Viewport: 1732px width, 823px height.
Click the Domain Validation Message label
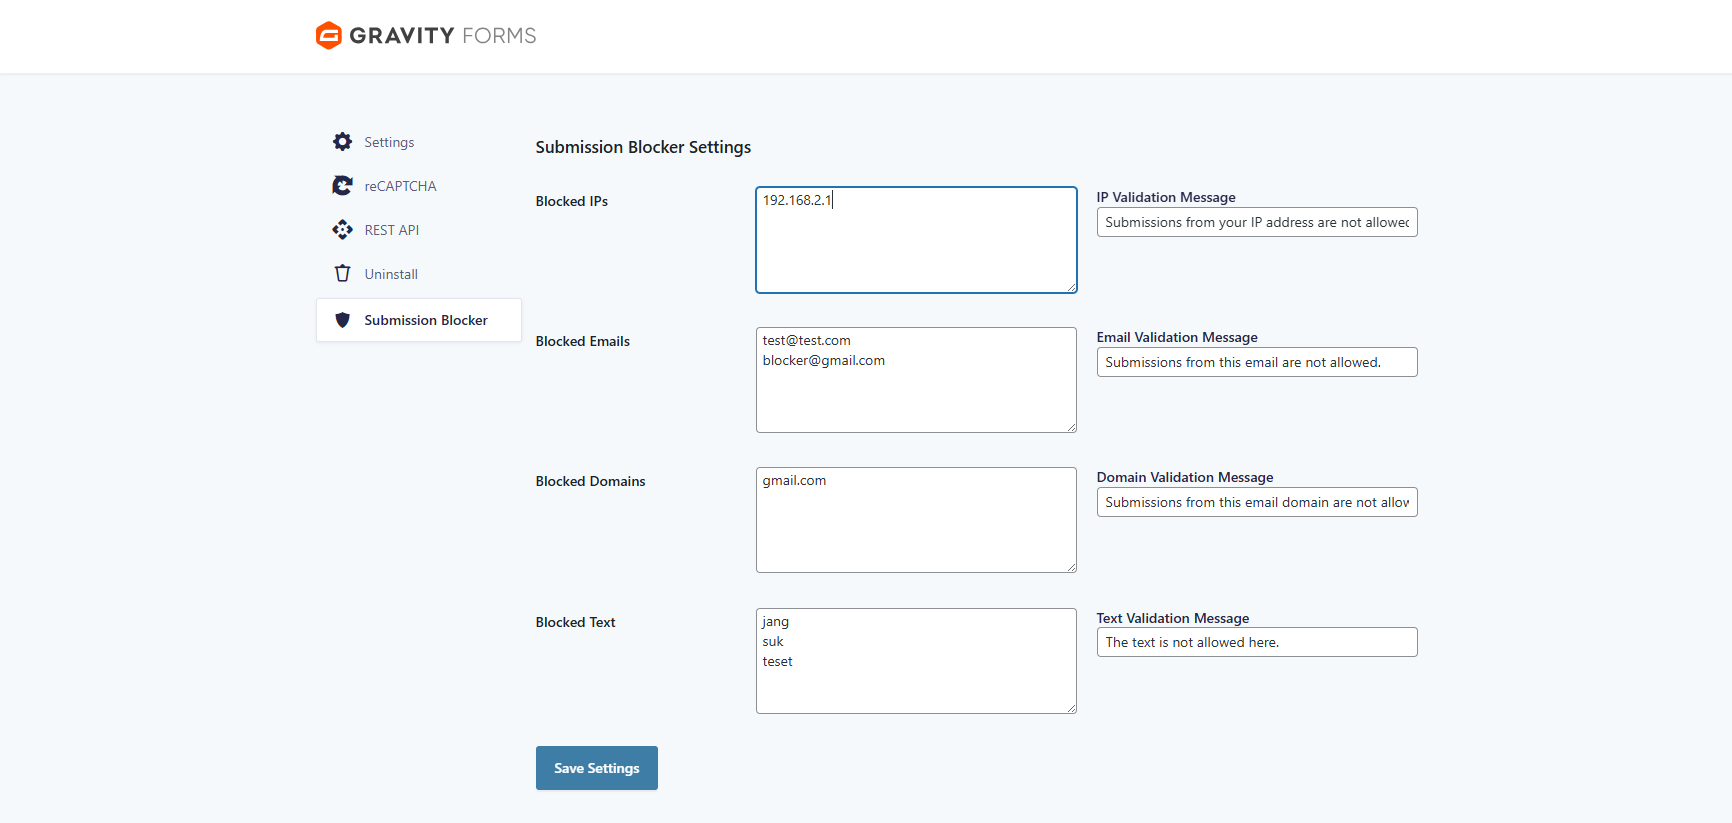(1185, 477)
